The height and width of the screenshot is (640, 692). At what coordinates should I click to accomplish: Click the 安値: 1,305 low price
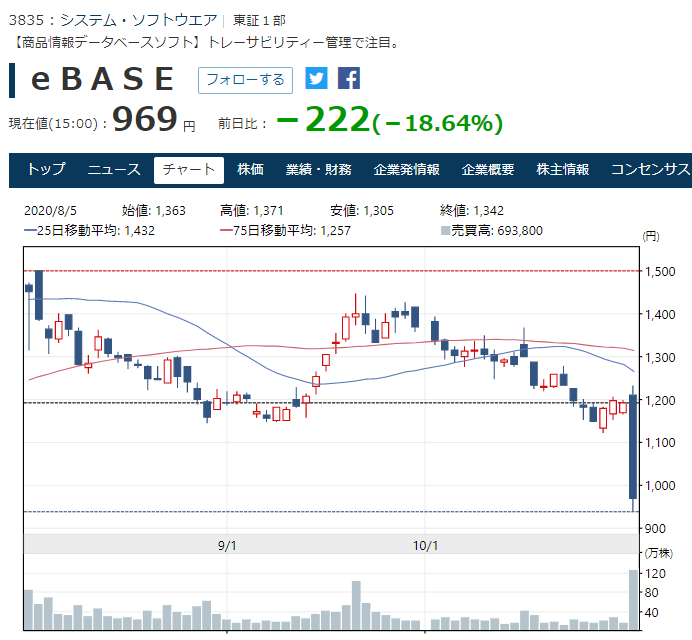pos(362,211)
